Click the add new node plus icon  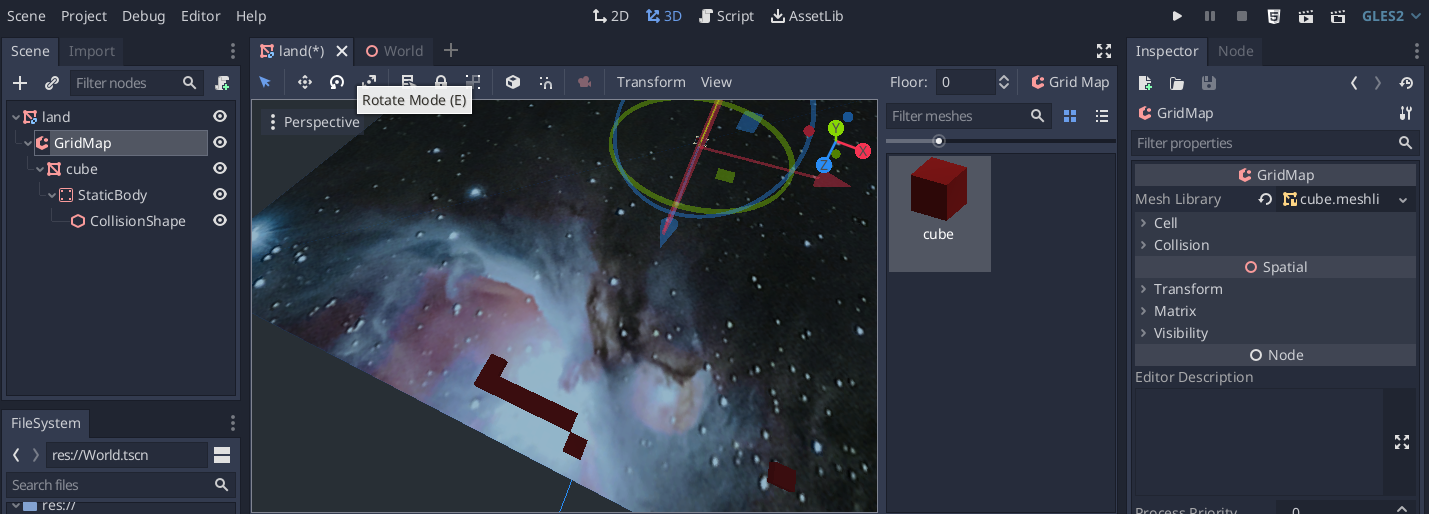pyautogui.click(x=20, y=83)
